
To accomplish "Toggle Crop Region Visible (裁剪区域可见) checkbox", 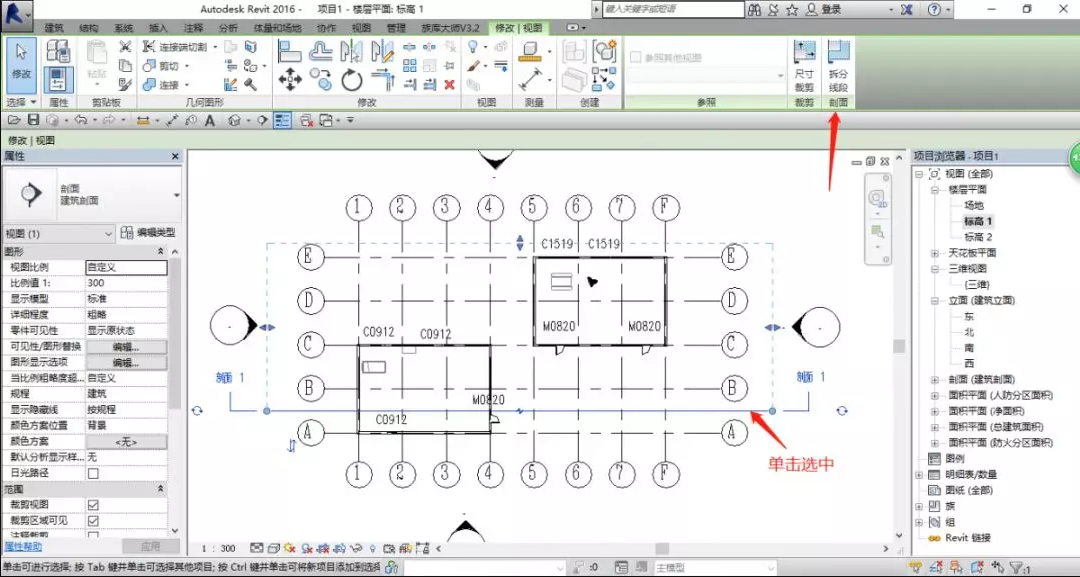I will tap(94, 521).
